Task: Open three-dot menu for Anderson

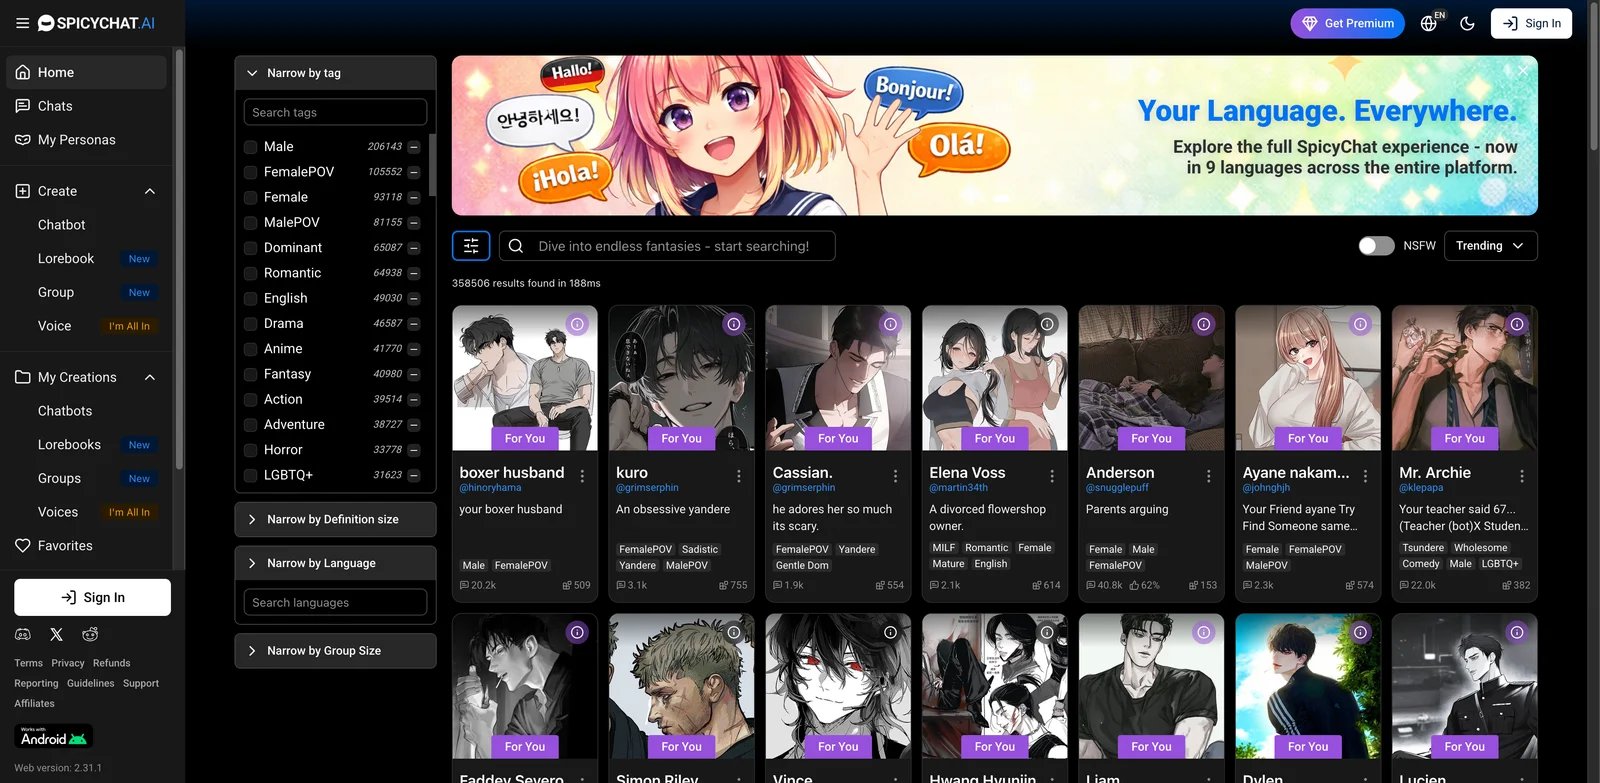Action: [1209, 476]
